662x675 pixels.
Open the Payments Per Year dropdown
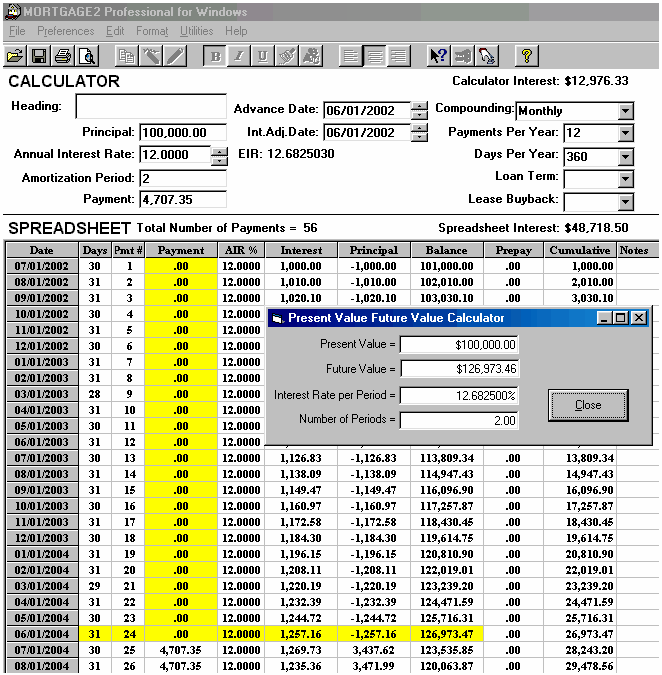tap(625, 133)
